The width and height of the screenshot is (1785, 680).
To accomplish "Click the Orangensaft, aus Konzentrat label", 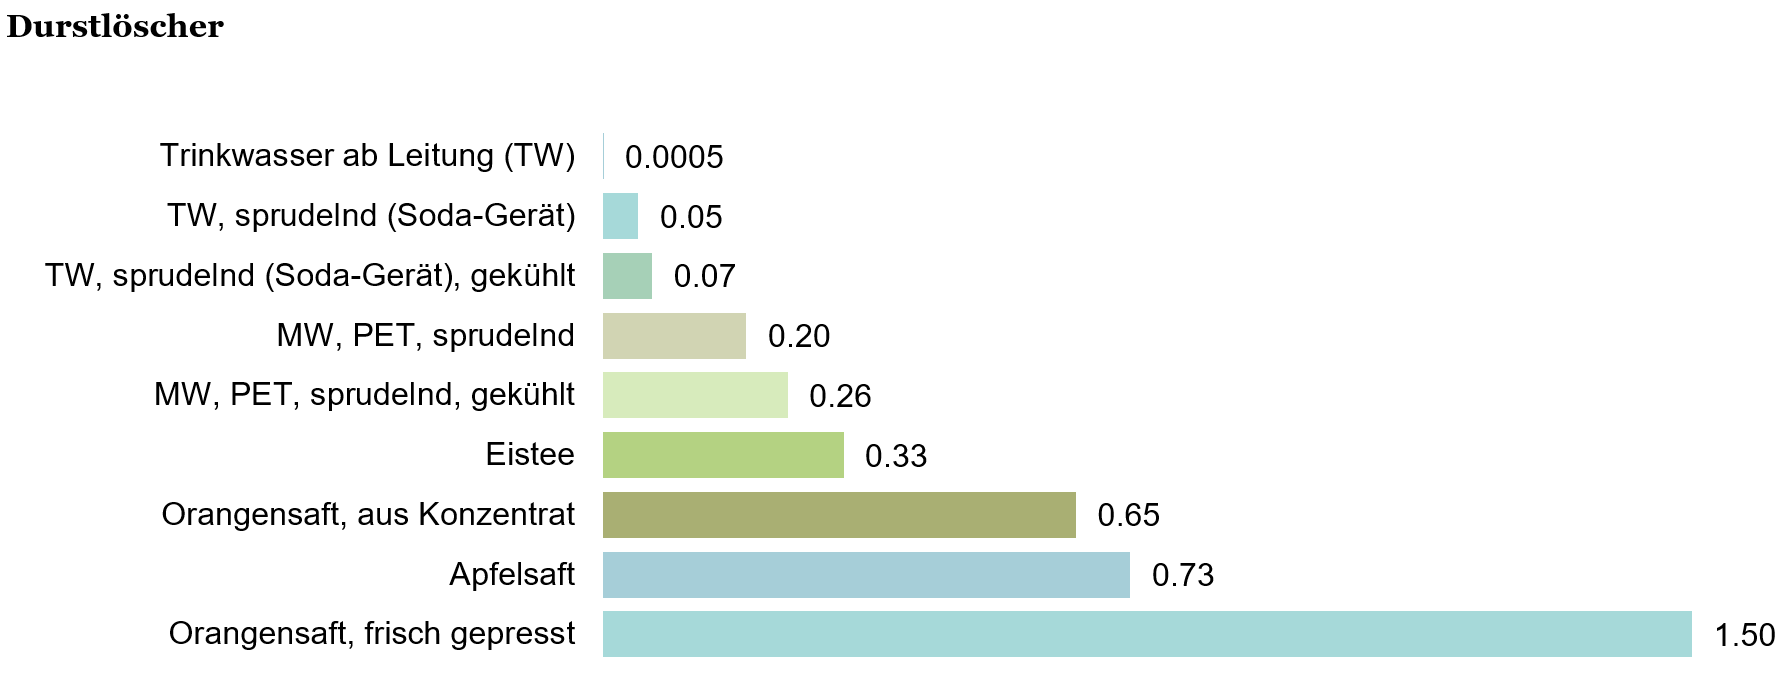I will 368,515.
